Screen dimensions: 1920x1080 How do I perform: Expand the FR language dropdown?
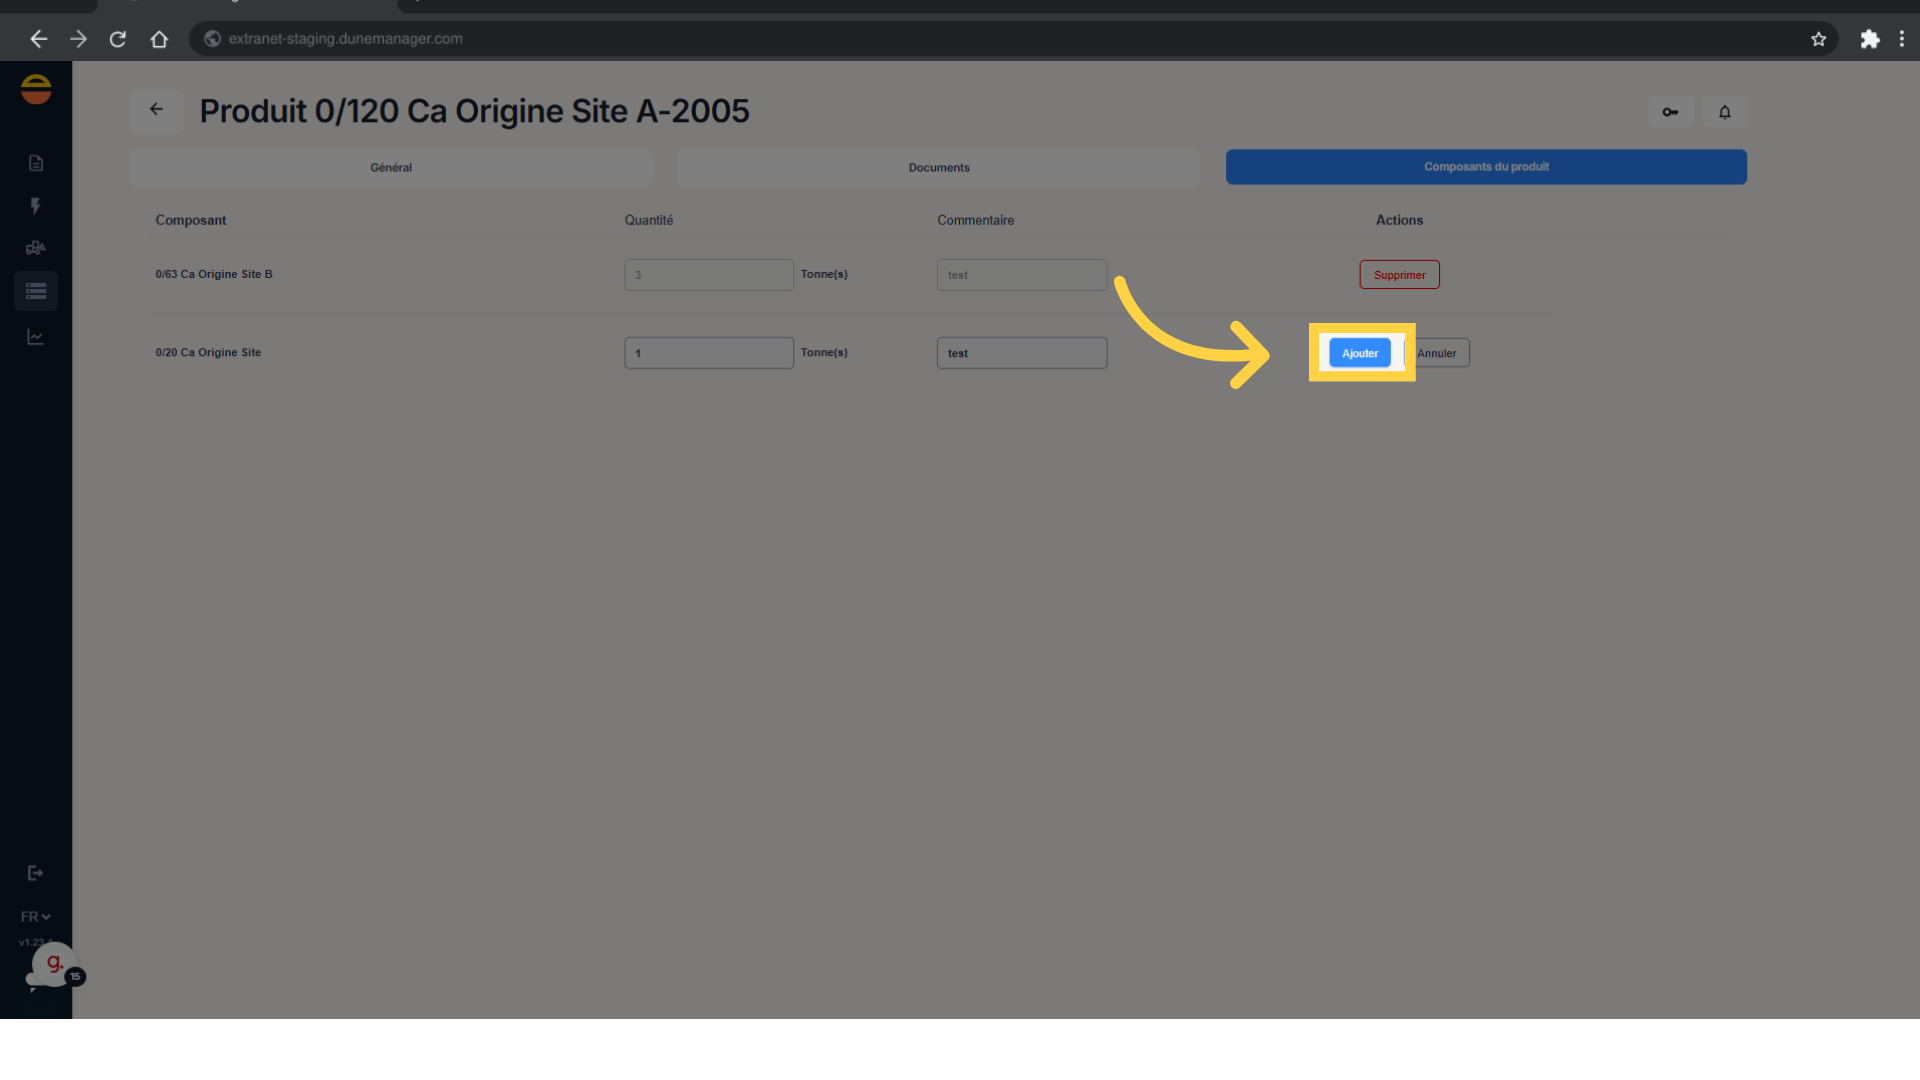click(x=36, y=917)
